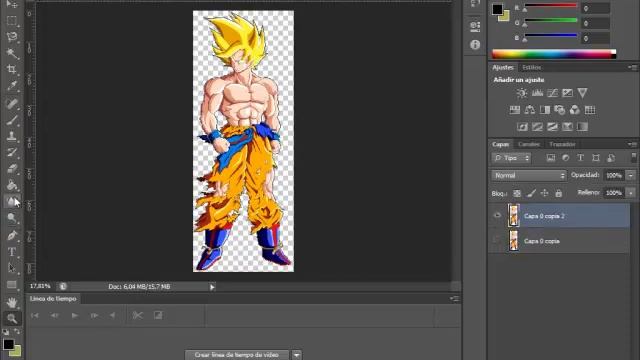Filter layers by type layers
Viewport: 640px width, 360px height.
click(580, 158)
